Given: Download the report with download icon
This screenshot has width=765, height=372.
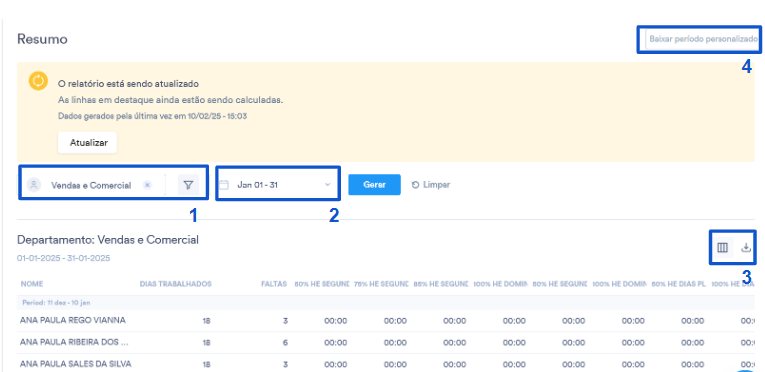Looking at the screenshot, I should pyautogui.click(x=745, y=248).
